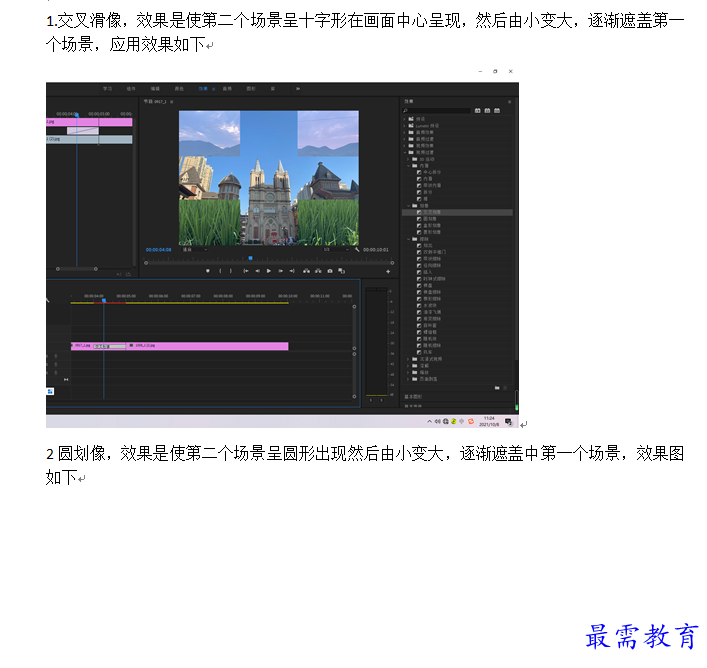Open the 基本图形 panel
The height and width of the screenshot is (668, 707).
coord(413,397)
